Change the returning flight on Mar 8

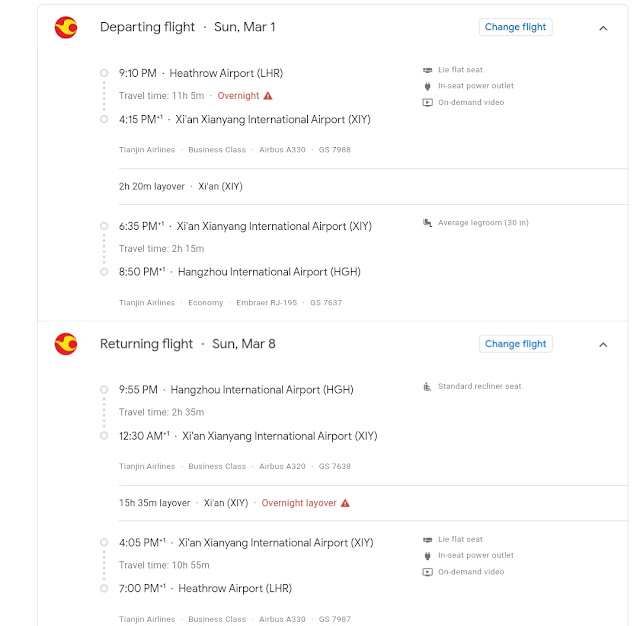pyautogui.click(x=516, y=344)
